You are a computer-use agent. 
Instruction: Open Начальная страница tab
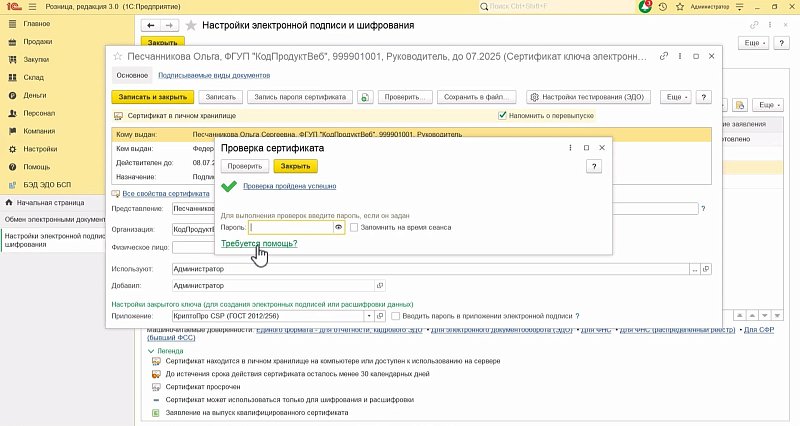pos(51,203)
